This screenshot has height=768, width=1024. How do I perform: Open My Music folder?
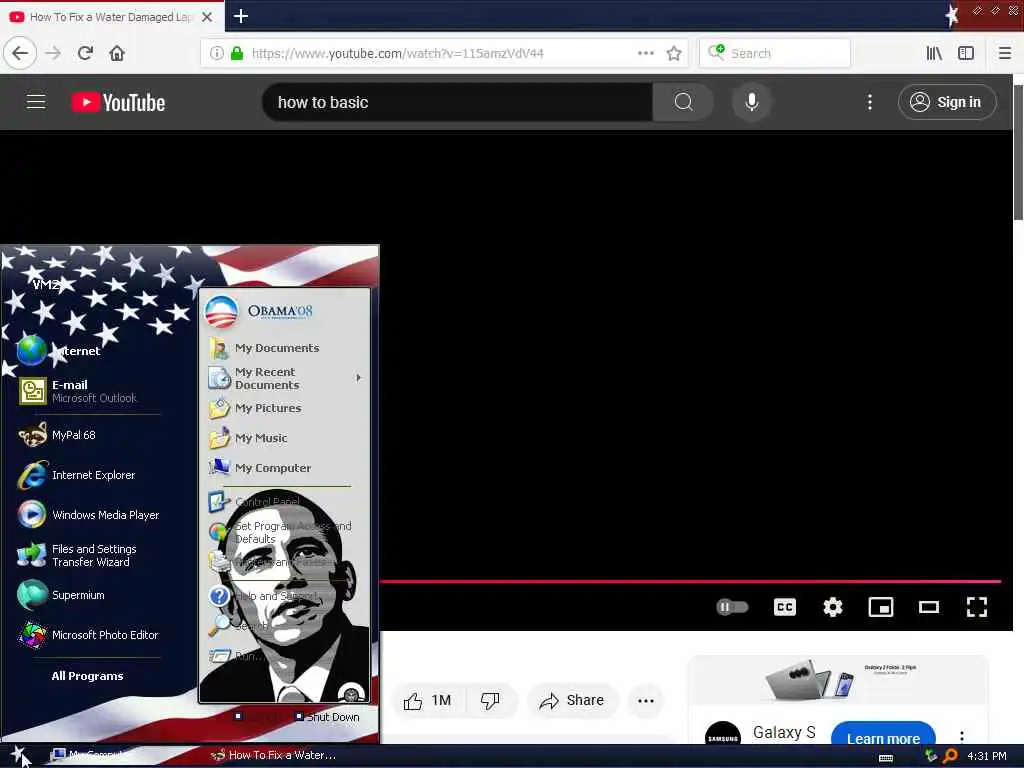tap(249, 438)
